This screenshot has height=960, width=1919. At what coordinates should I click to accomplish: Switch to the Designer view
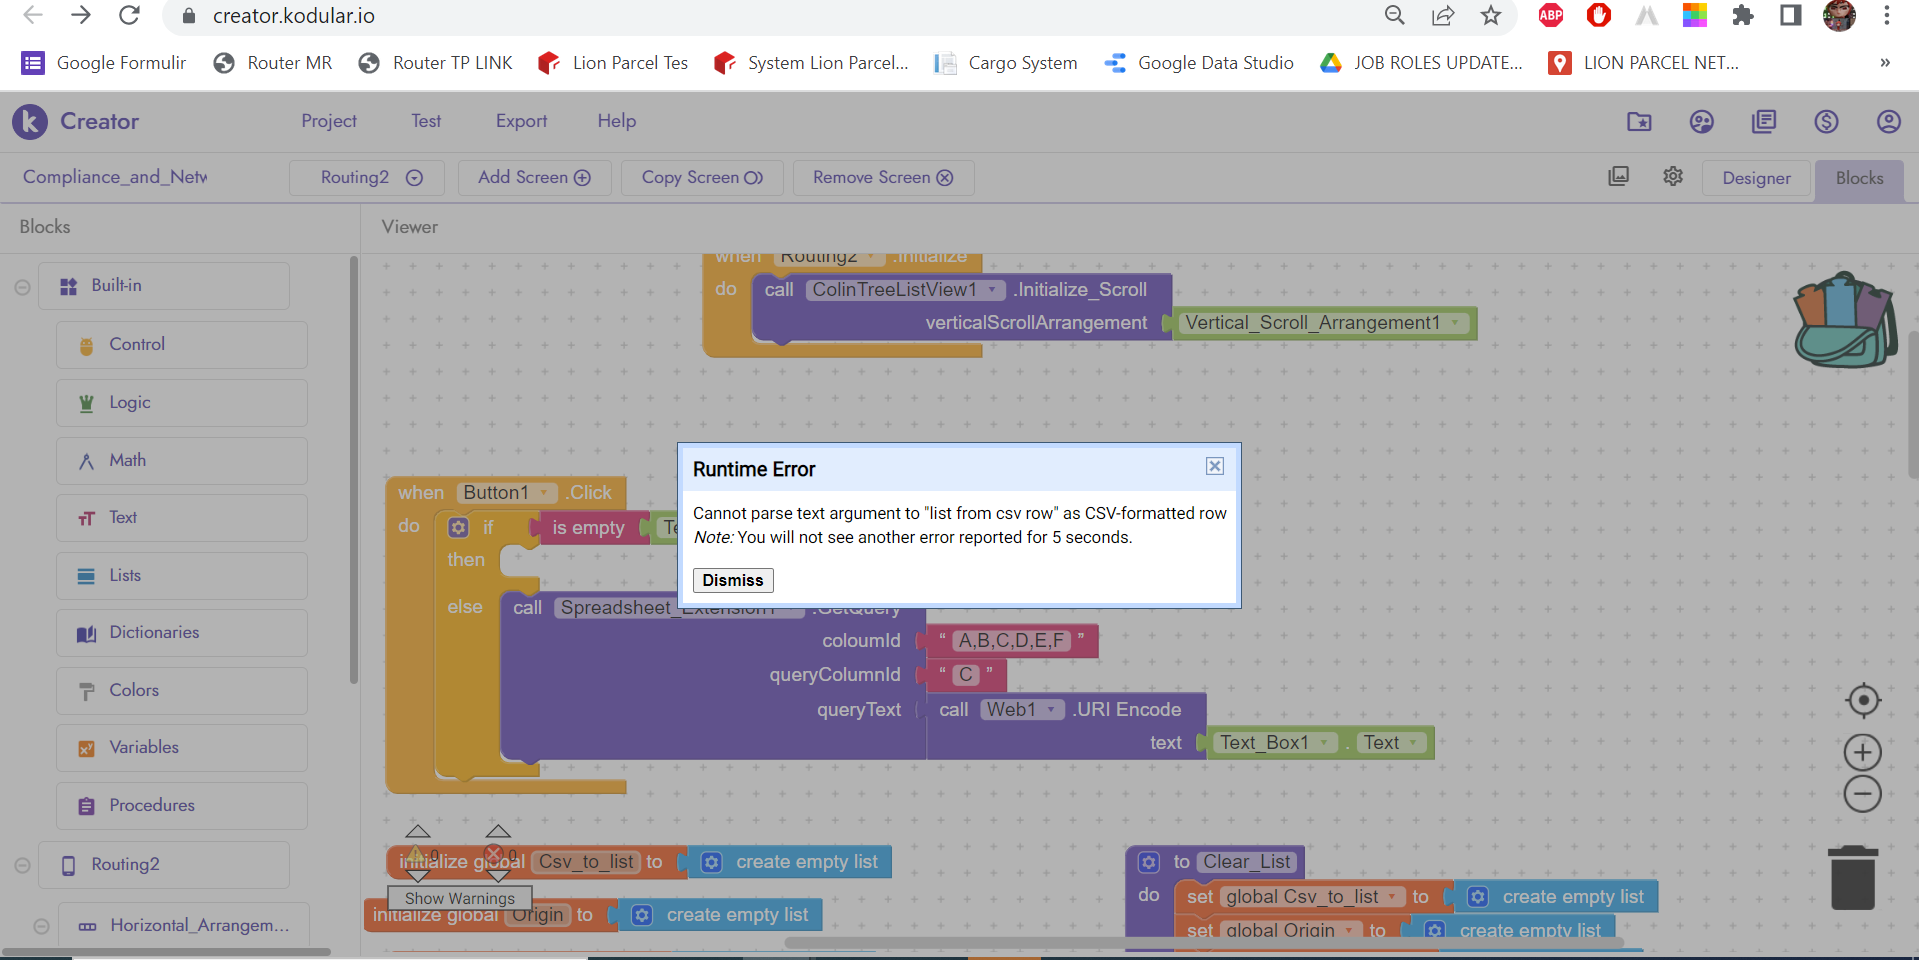click(1756, 178)
